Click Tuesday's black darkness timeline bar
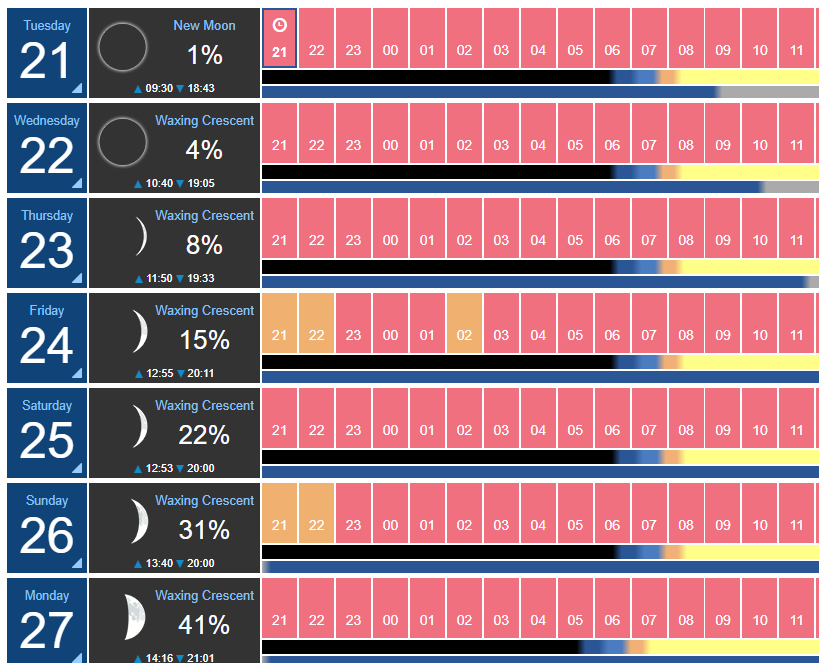 (437, 77)
